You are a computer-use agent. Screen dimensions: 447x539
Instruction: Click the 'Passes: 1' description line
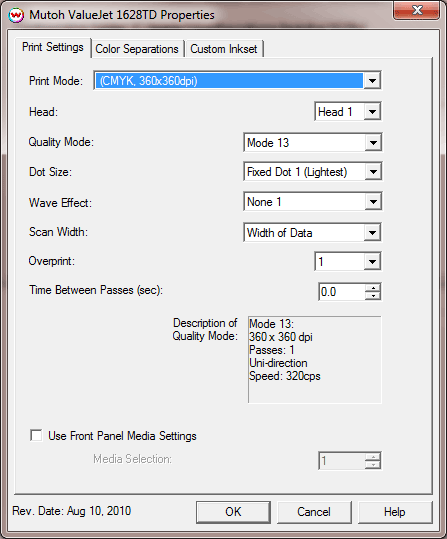pos(272,350)
